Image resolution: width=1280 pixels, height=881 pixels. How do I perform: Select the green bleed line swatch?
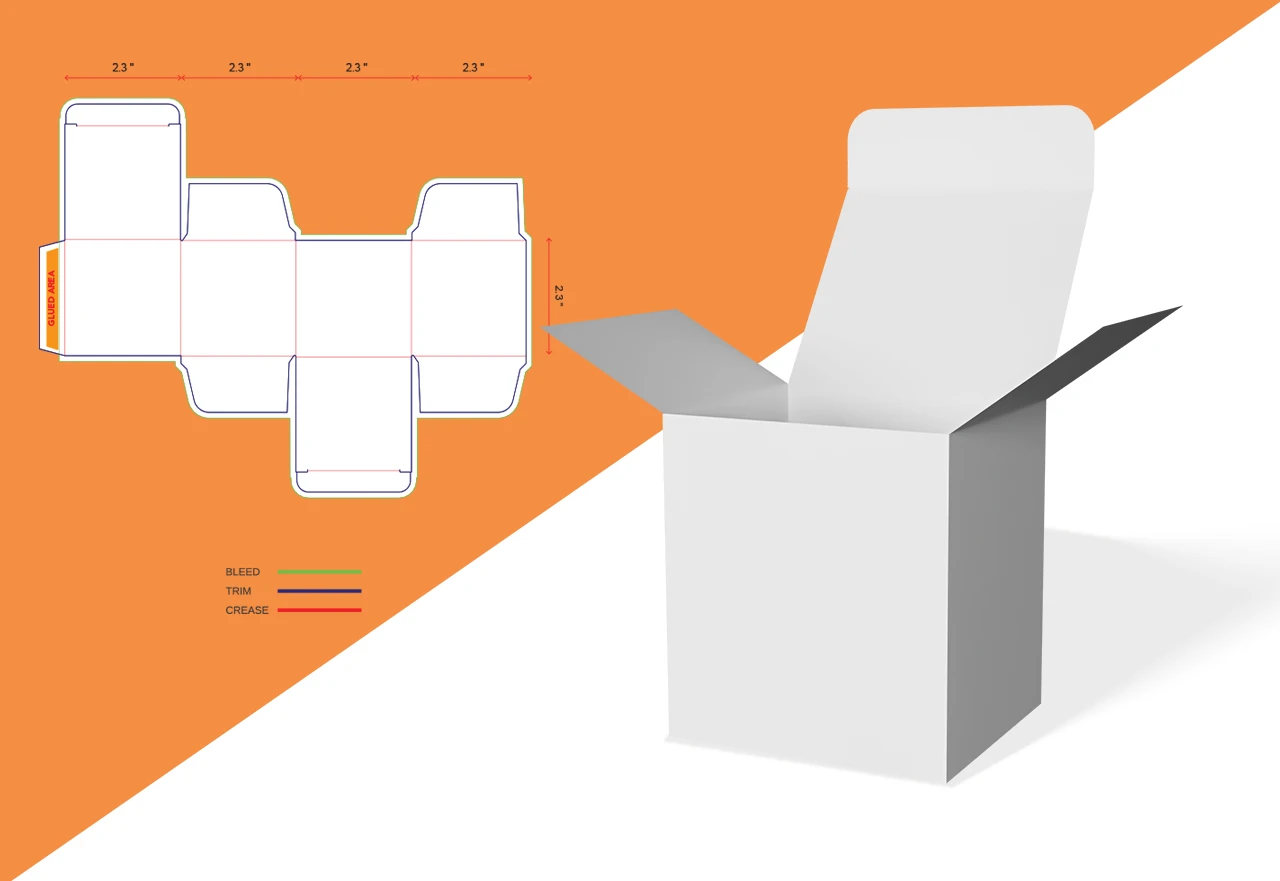pos(319,572)
